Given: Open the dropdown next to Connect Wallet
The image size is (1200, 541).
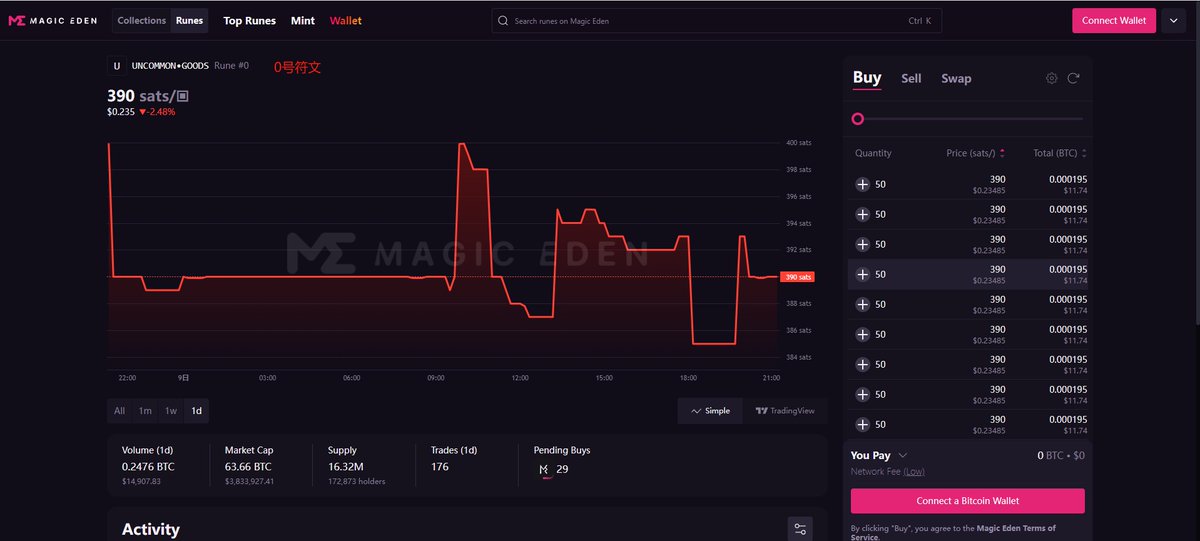Looking at the screenshot, I should (1173, 21).
